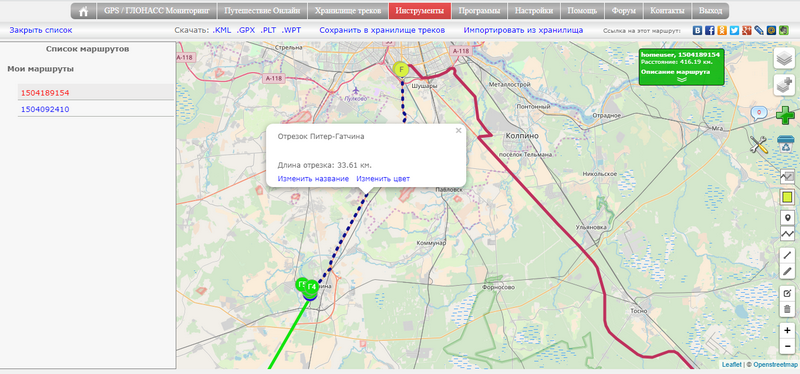The width and height of the screenshot is (800, 374).
Task: Expand the route description panel
Action: [x=682, y=79]
